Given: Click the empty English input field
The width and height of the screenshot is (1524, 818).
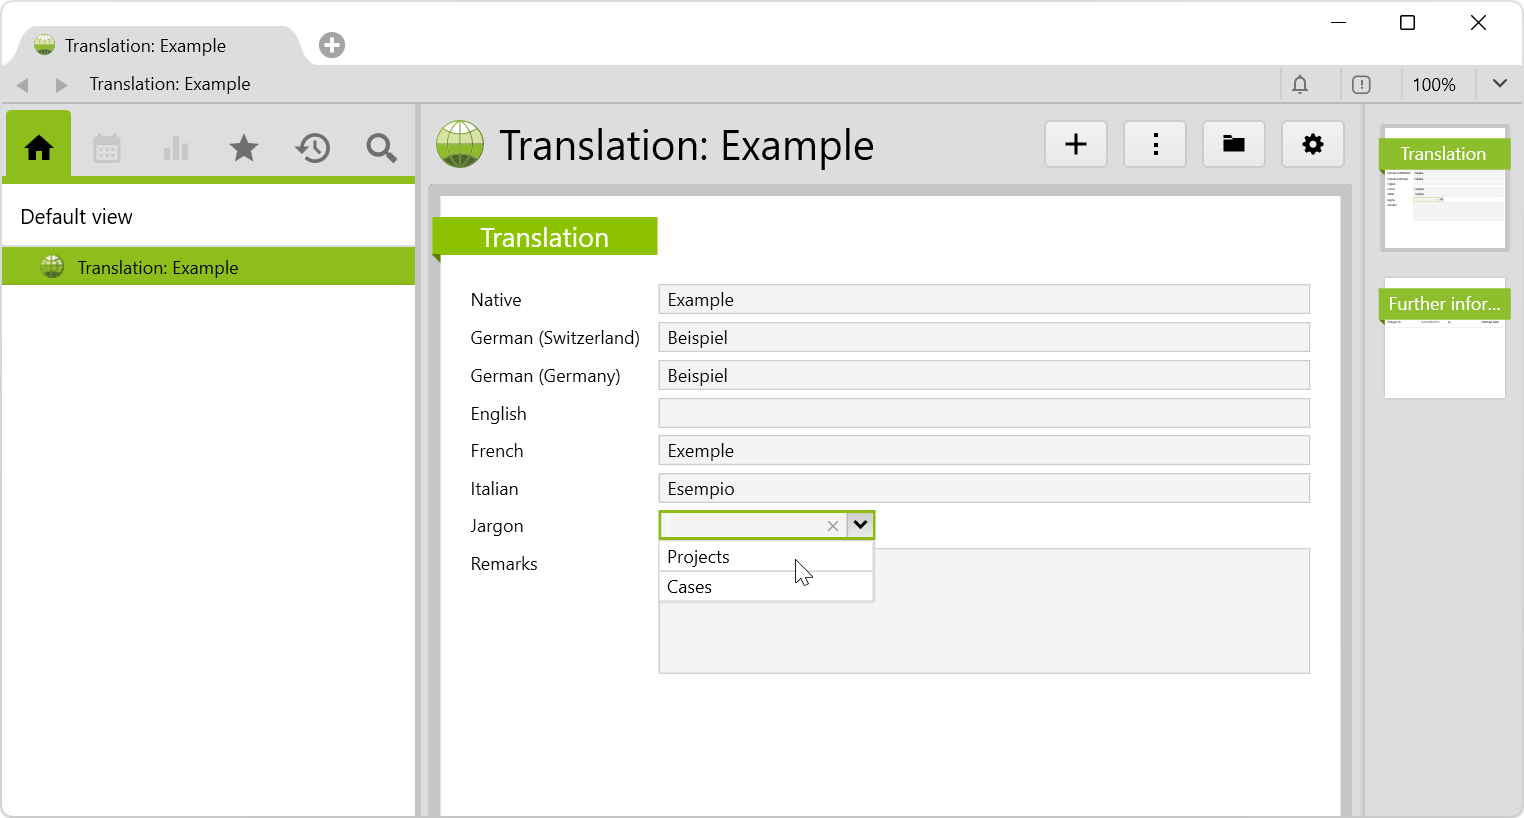Looking at the screenshot, I should click(984, 413).
